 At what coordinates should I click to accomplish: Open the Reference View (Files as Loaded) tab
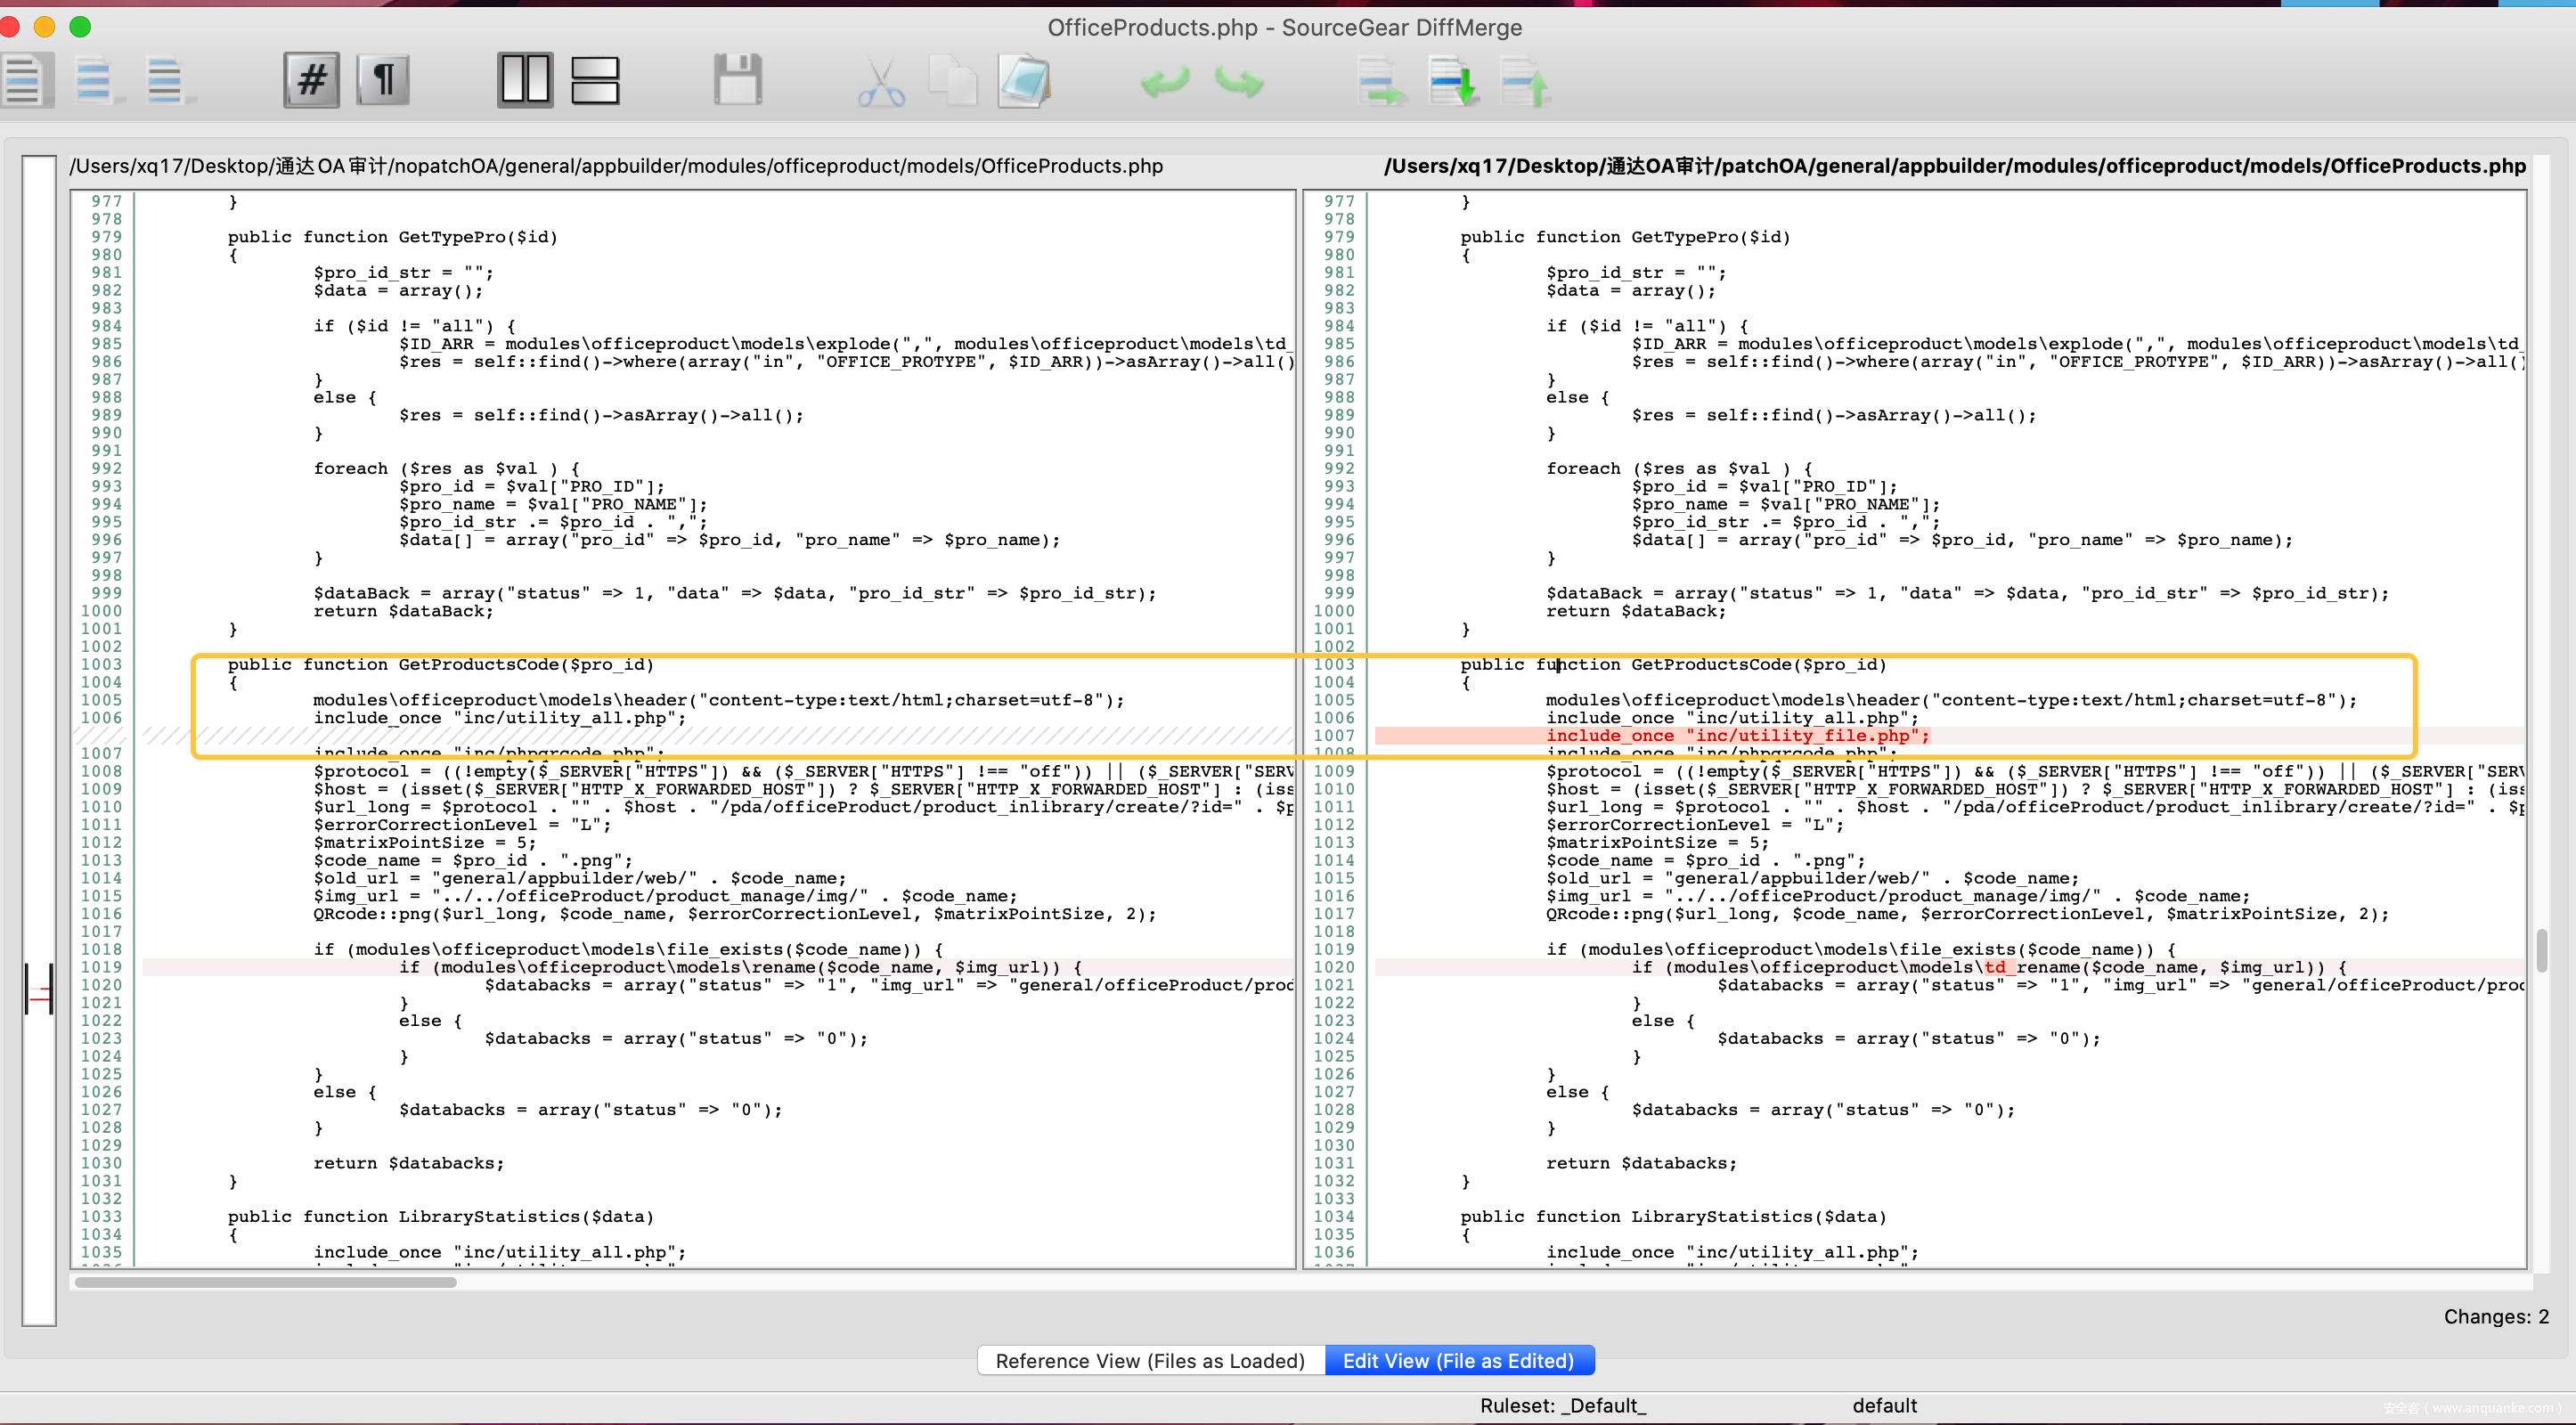1150,1360
